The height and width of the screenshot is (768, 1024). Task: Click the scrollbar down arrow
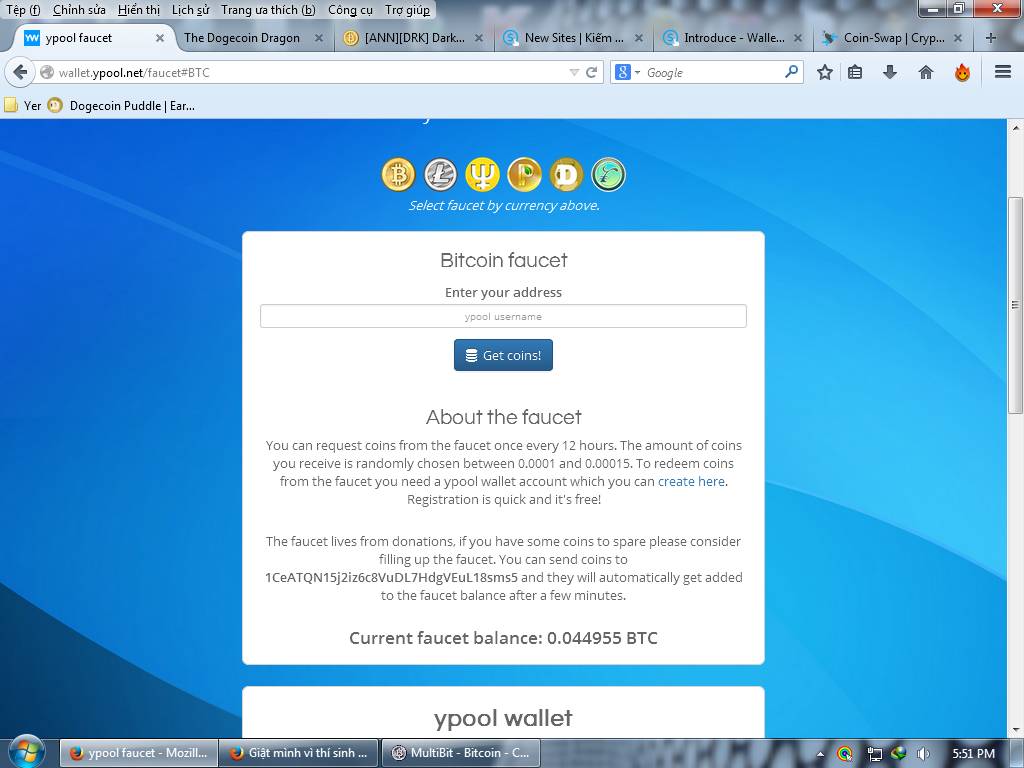(1015, 729)
